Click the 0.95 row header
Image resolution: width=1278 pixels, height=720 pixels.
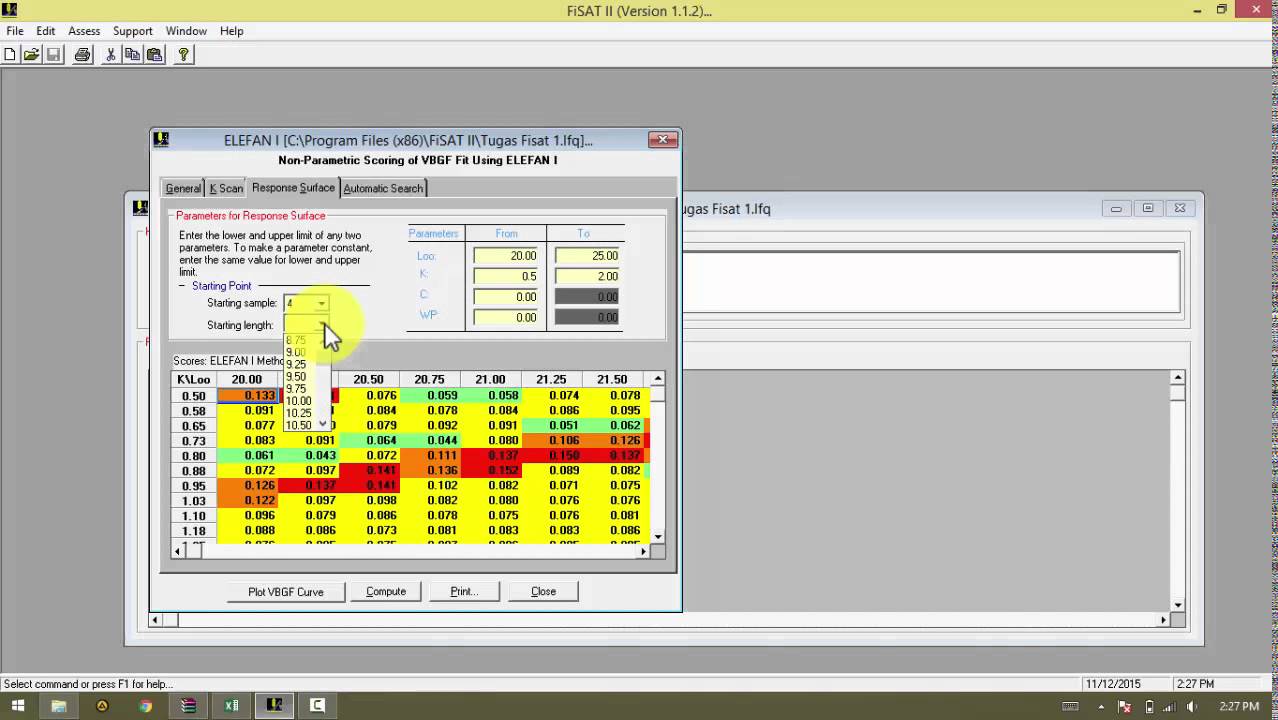click(194, 486)
